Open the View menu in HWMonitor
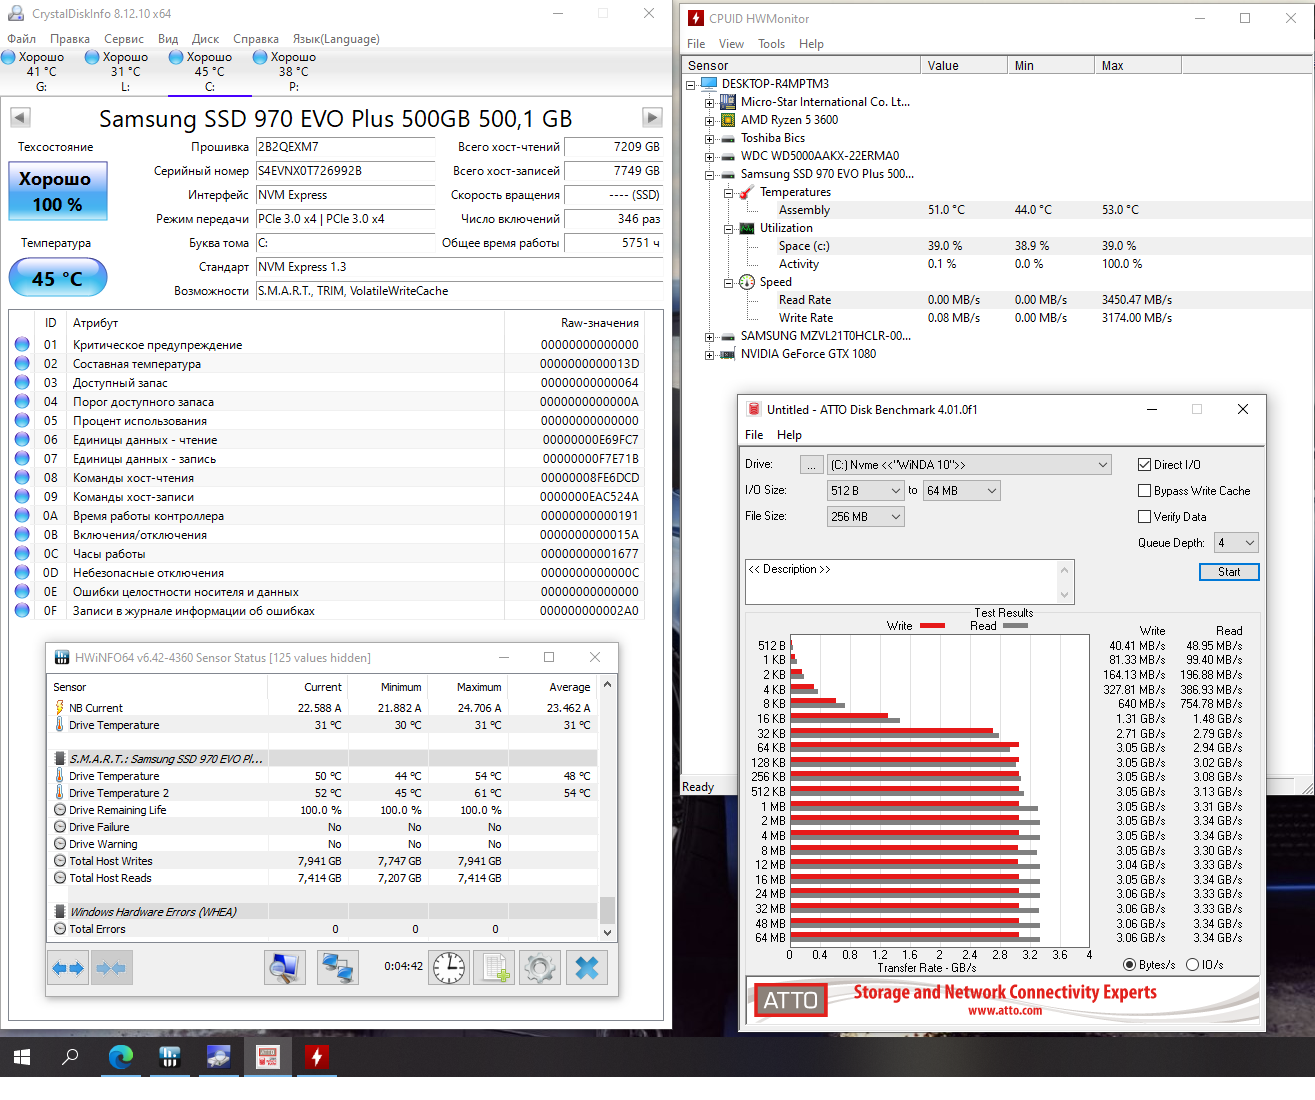The width and height of the screenshot is (1315, 1100). pyautogui.click(x=731, y=44)
